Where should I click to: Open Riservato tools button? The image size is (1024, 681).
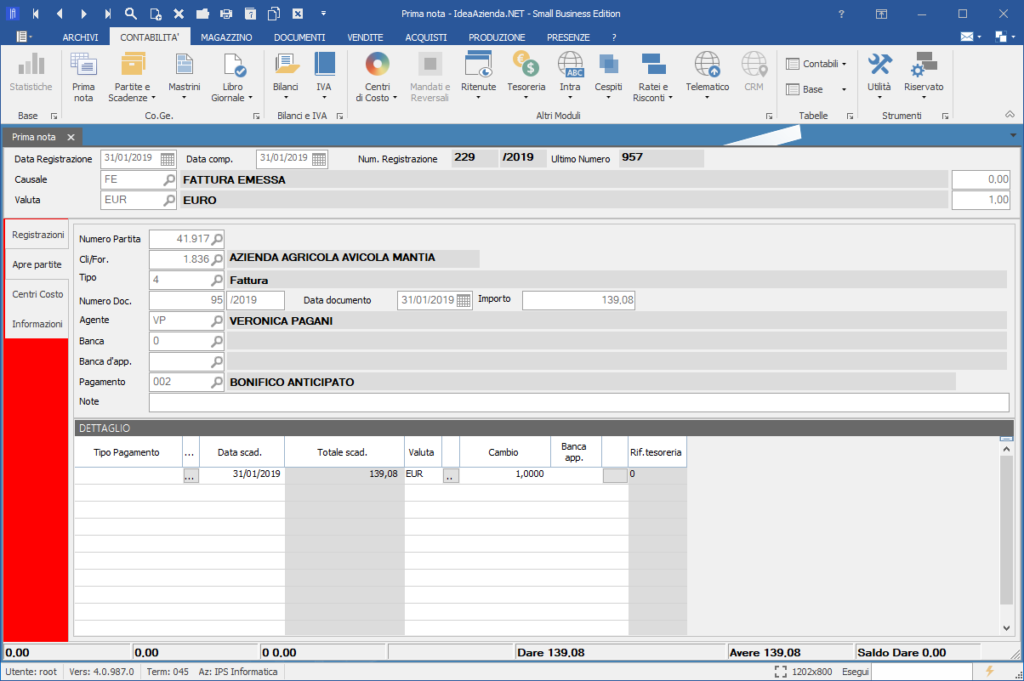click(x=923, y=76)
